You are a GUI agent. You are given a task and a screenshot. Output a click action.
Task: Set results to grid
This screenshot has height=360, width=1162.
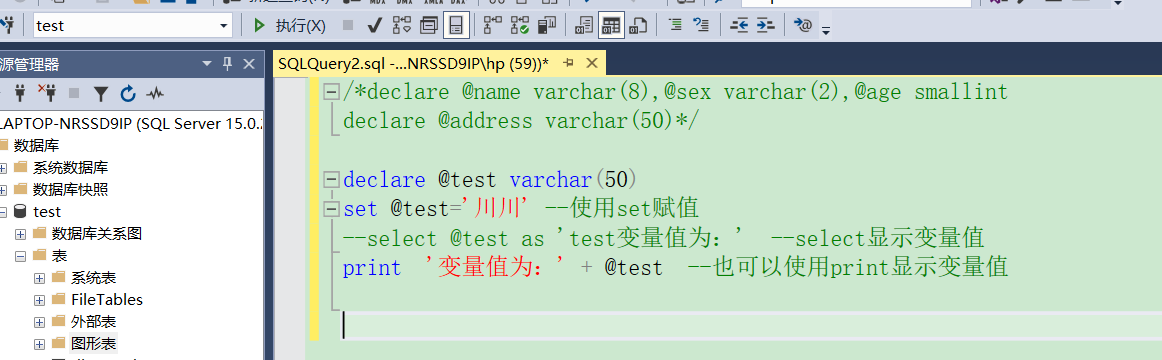coord(611,26)
